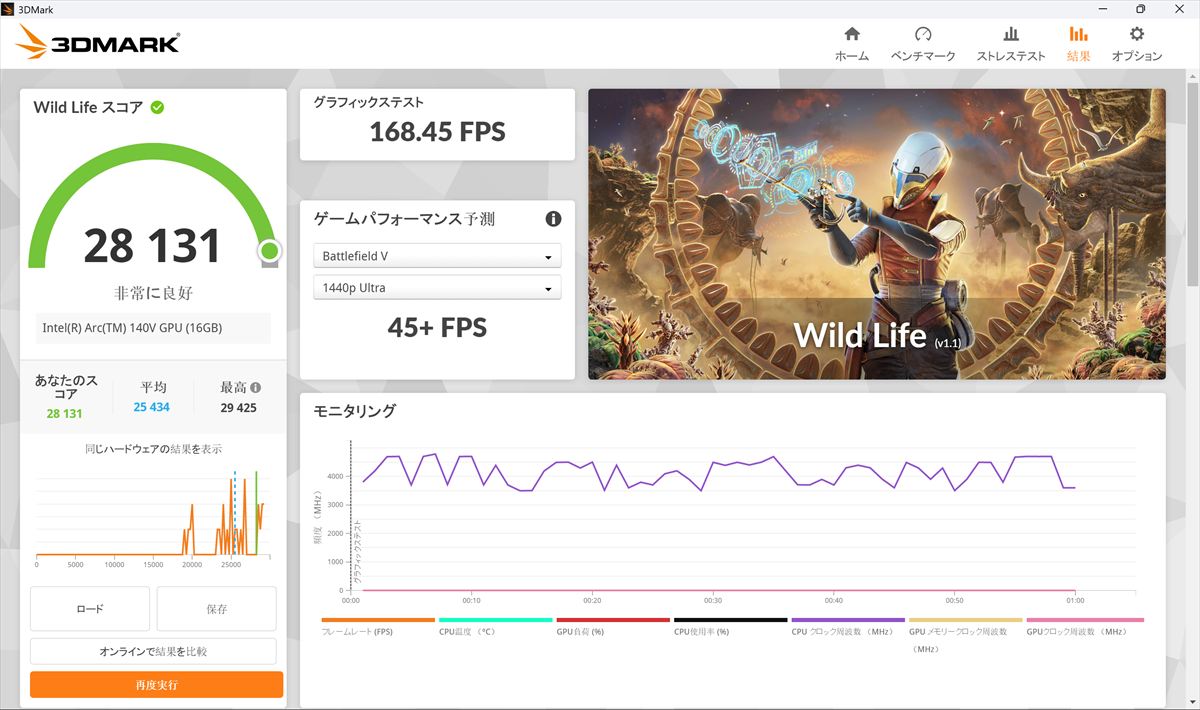Toggle GPUクロック周波数 legend pink swatch
Image resolution: width=1200 pixels, height=710 pixels.
[1084, 620]
